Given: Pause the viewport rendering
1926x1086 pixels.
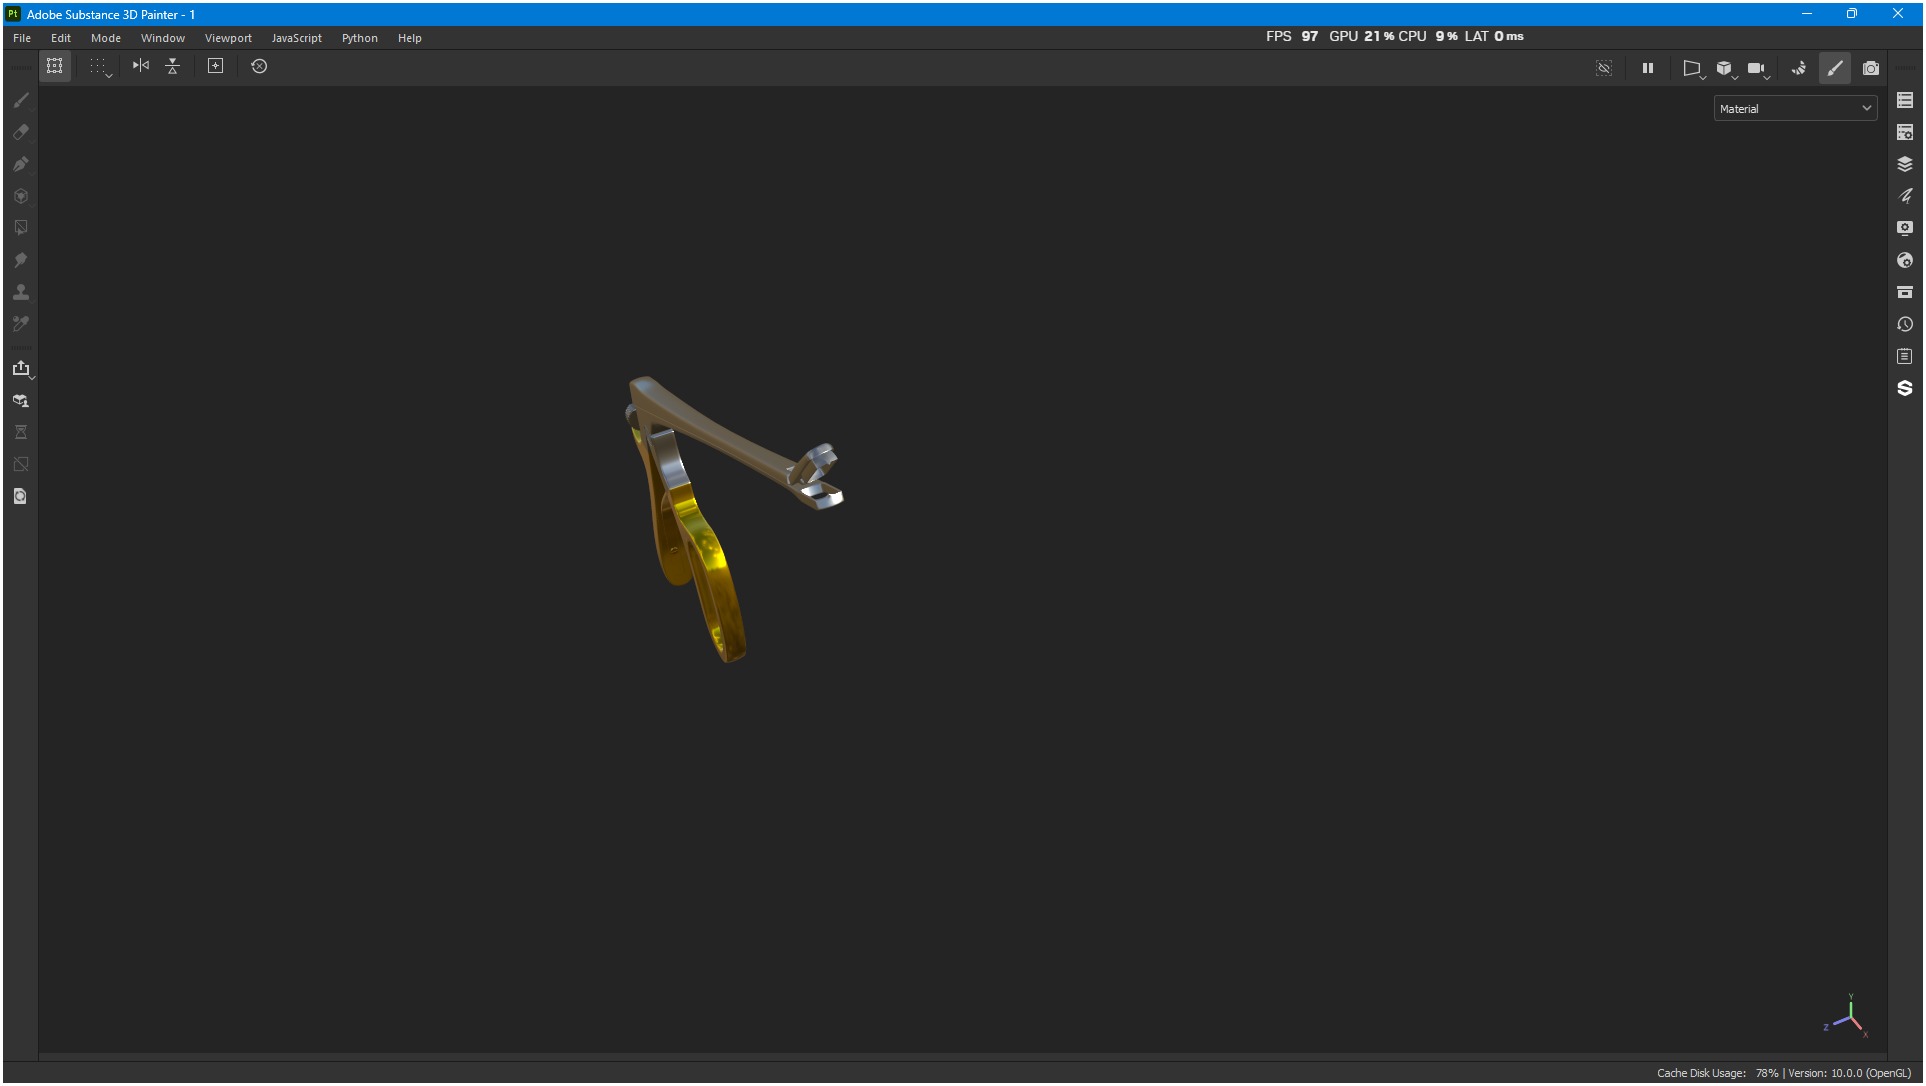Looking at the screenshot, I should point(1648,68).
